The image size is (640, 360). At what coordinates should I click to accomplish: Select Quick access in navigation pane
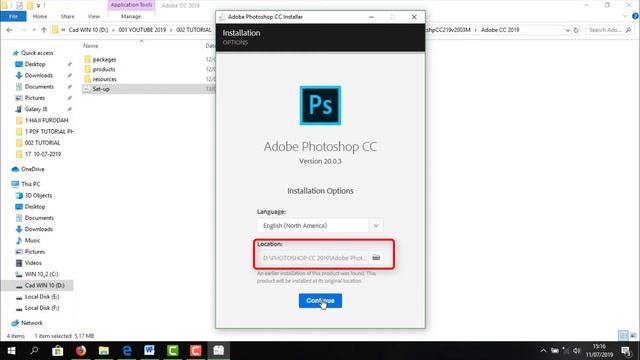[x=37, y=53]
